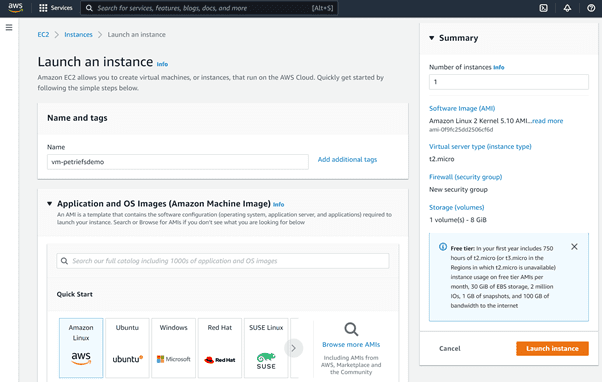Go to Instances breadcrumb link
Viewport: 602px width, 382px height.
(78, 35)
